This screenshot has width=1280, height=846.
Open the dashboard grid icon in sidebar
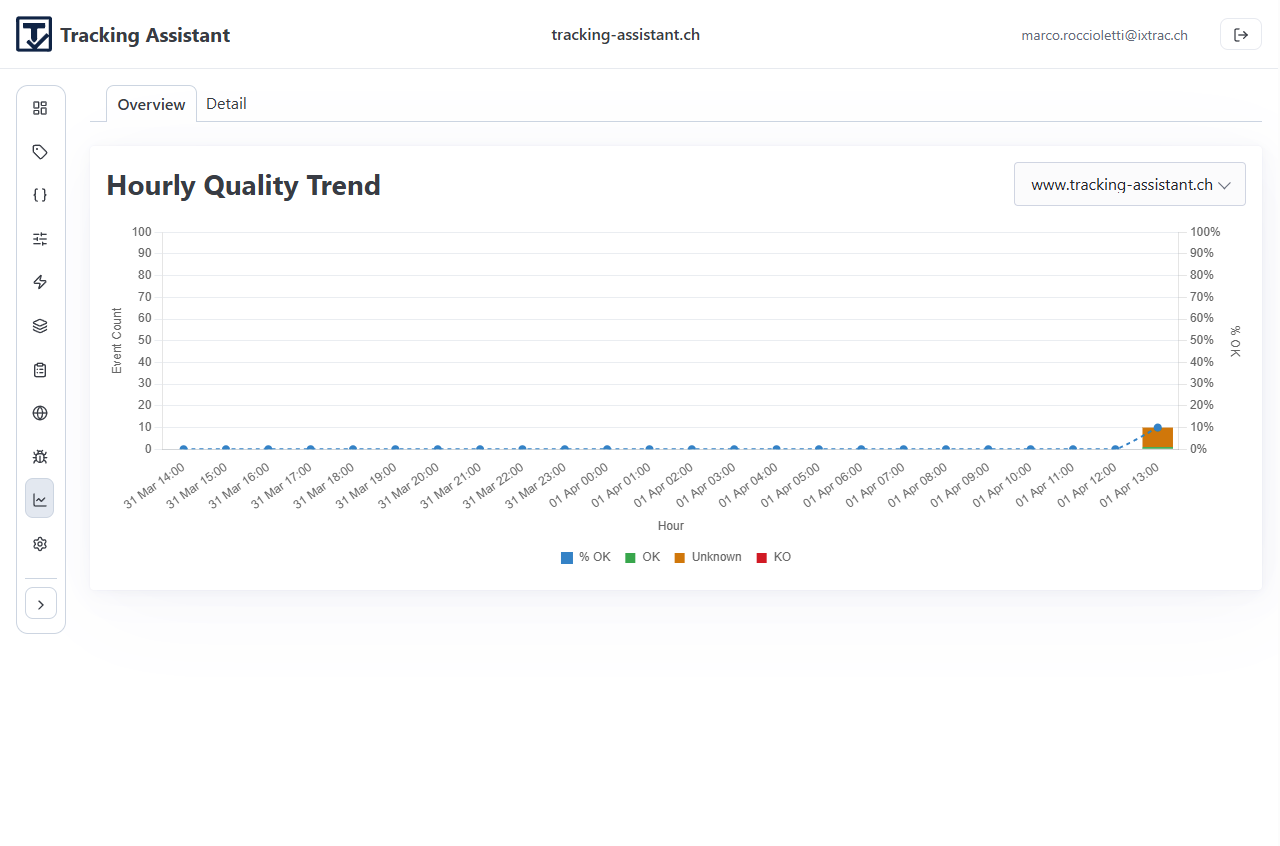[40, 108]
